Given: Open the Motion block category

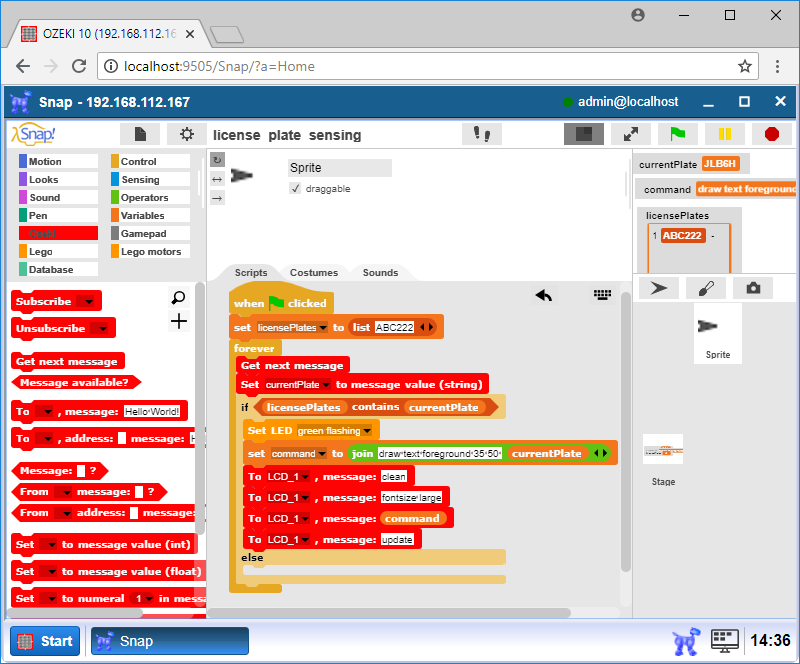Looking at the screenshot, I should click(x=58, y=161).
